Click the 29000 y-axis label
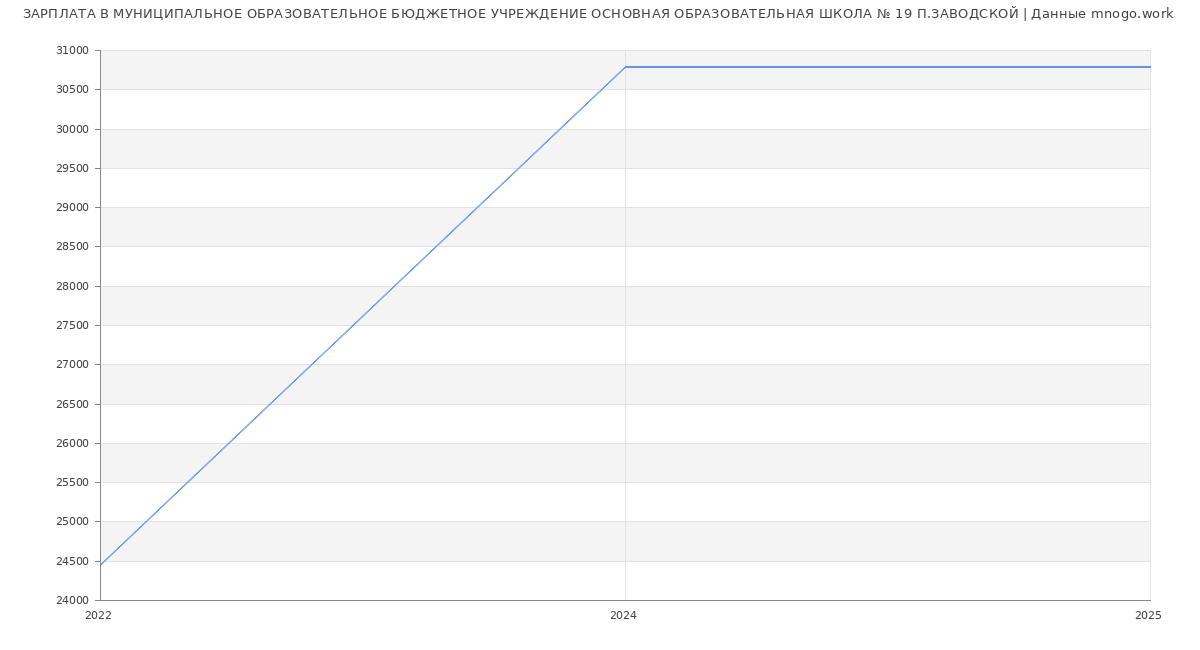 [x=72, y=208]
